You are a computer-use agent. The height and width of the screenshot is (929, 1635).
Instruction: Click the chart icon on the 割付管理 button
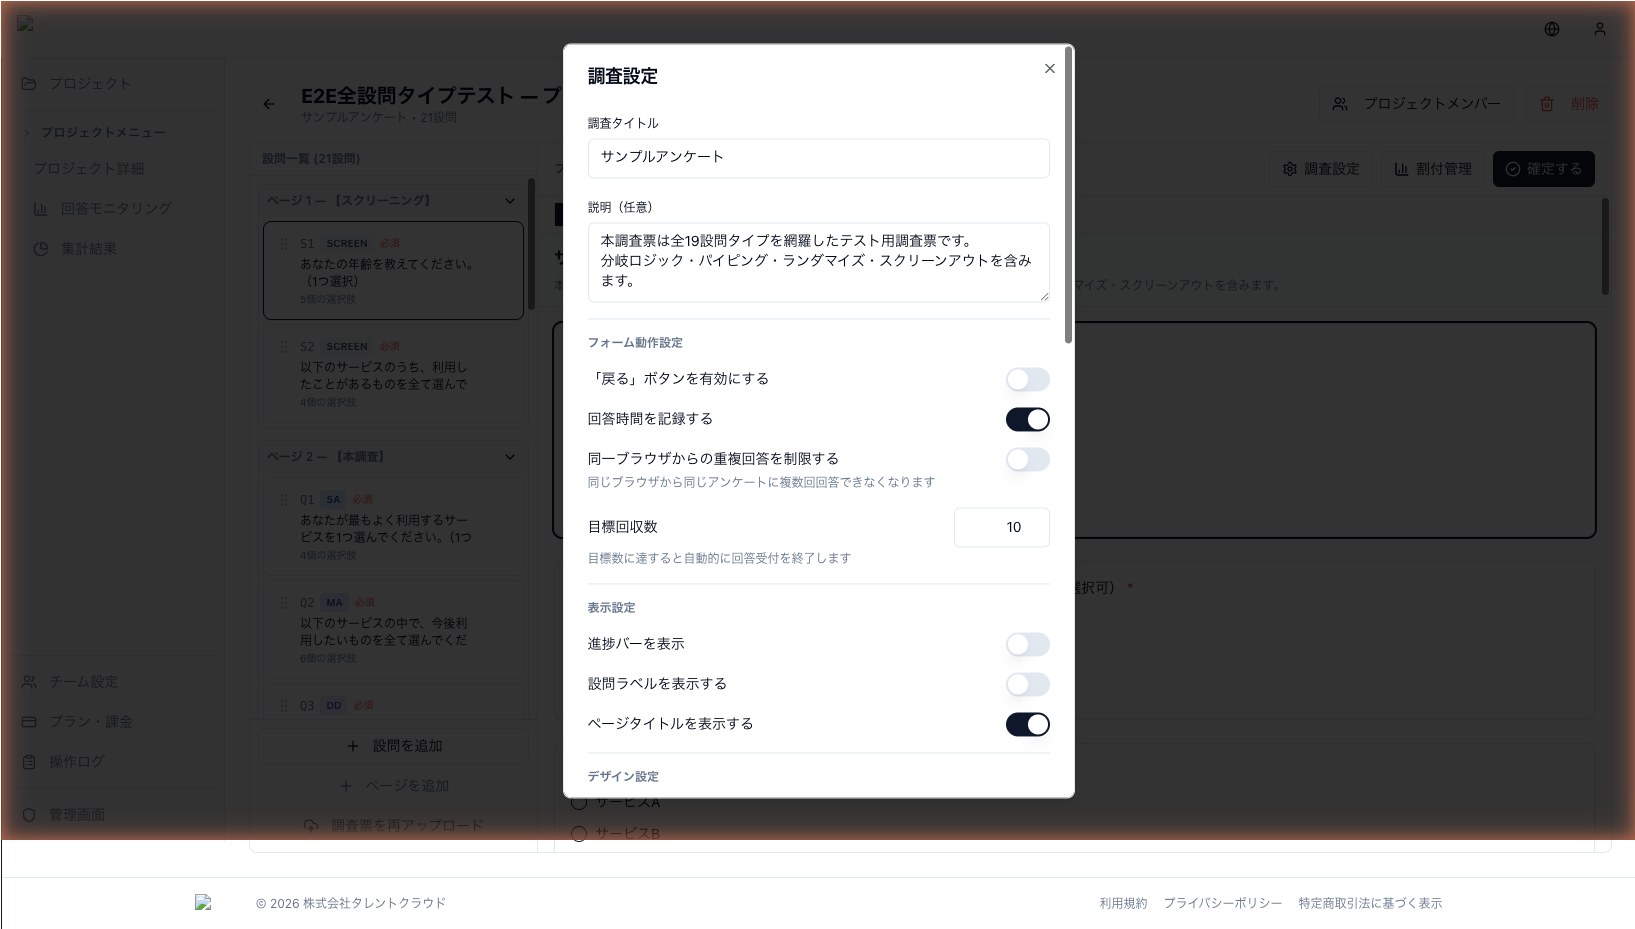[1401, 169]
